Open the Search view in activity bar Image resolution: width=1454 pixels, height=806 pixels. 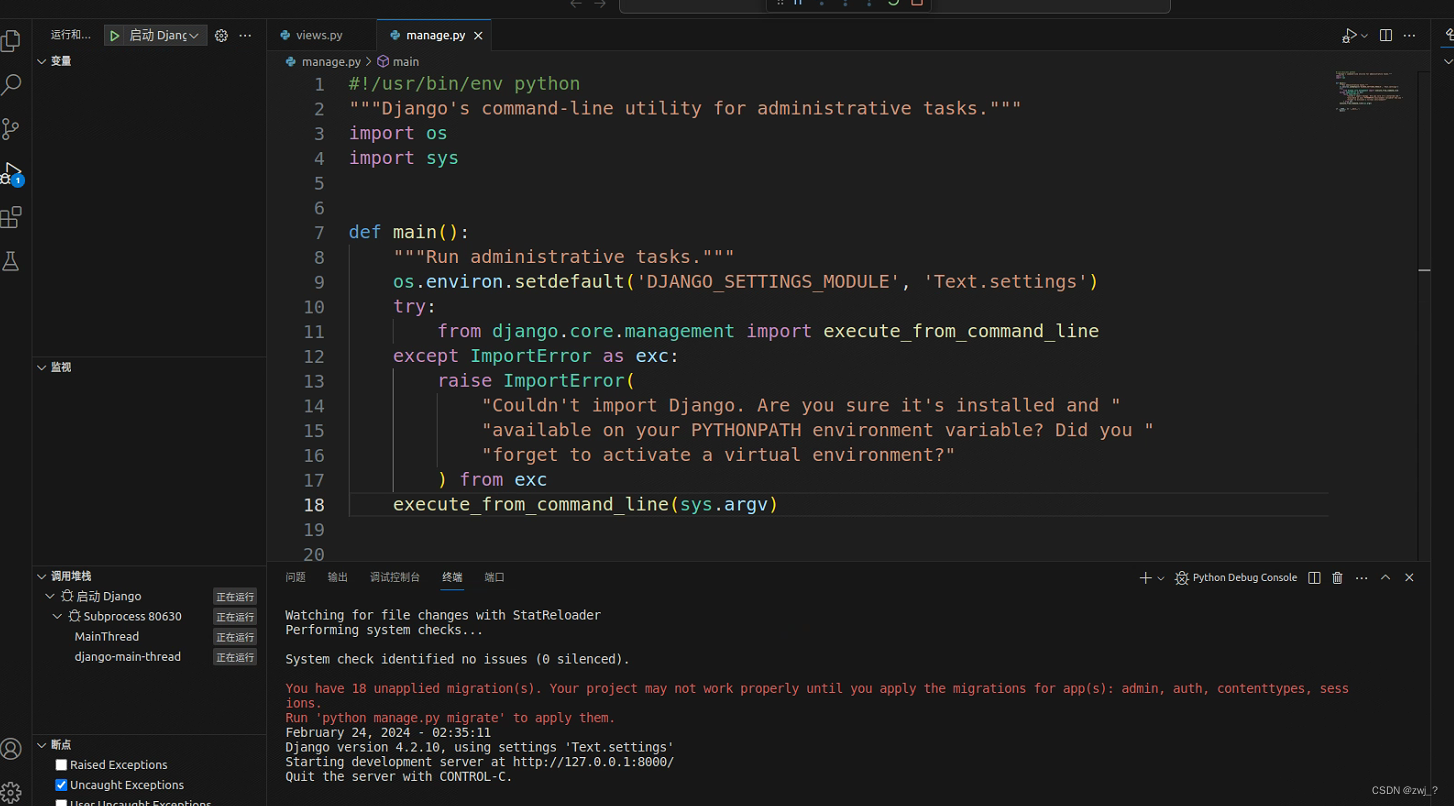(x=11, y=85)
